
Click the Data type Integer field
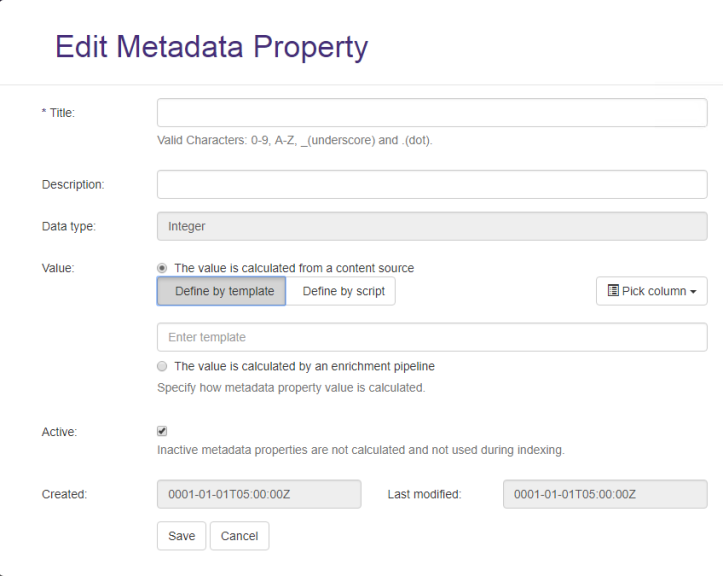coord(432,226)
